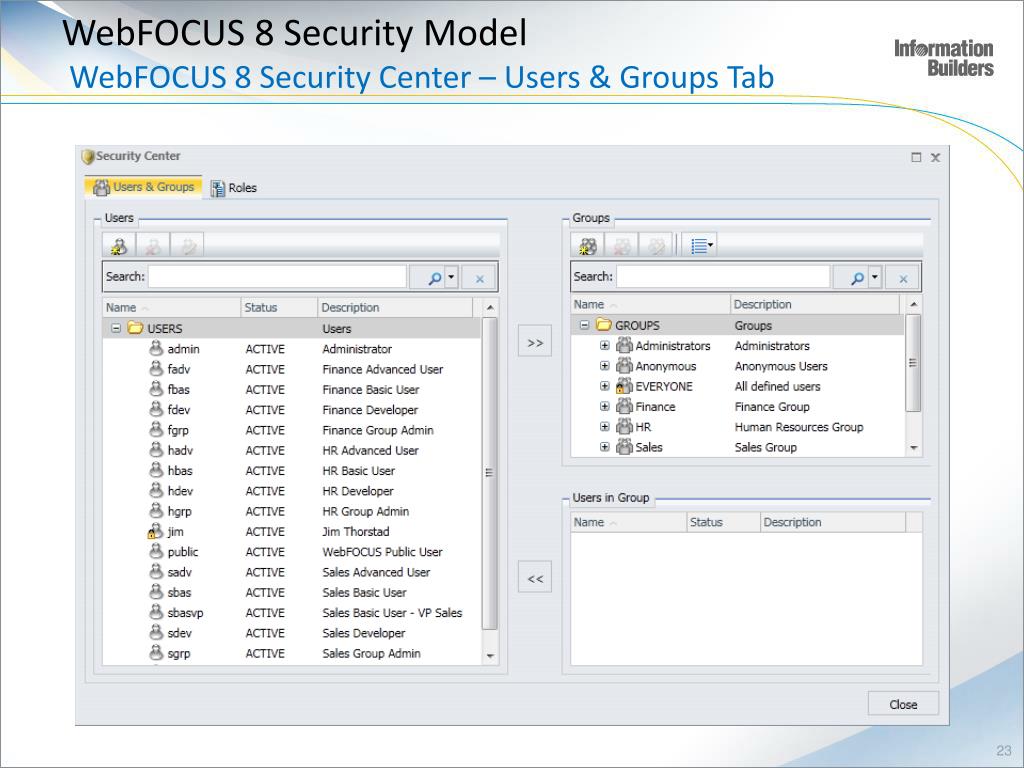
Task: Click the user icon beside public
Action: coord(156,551)
